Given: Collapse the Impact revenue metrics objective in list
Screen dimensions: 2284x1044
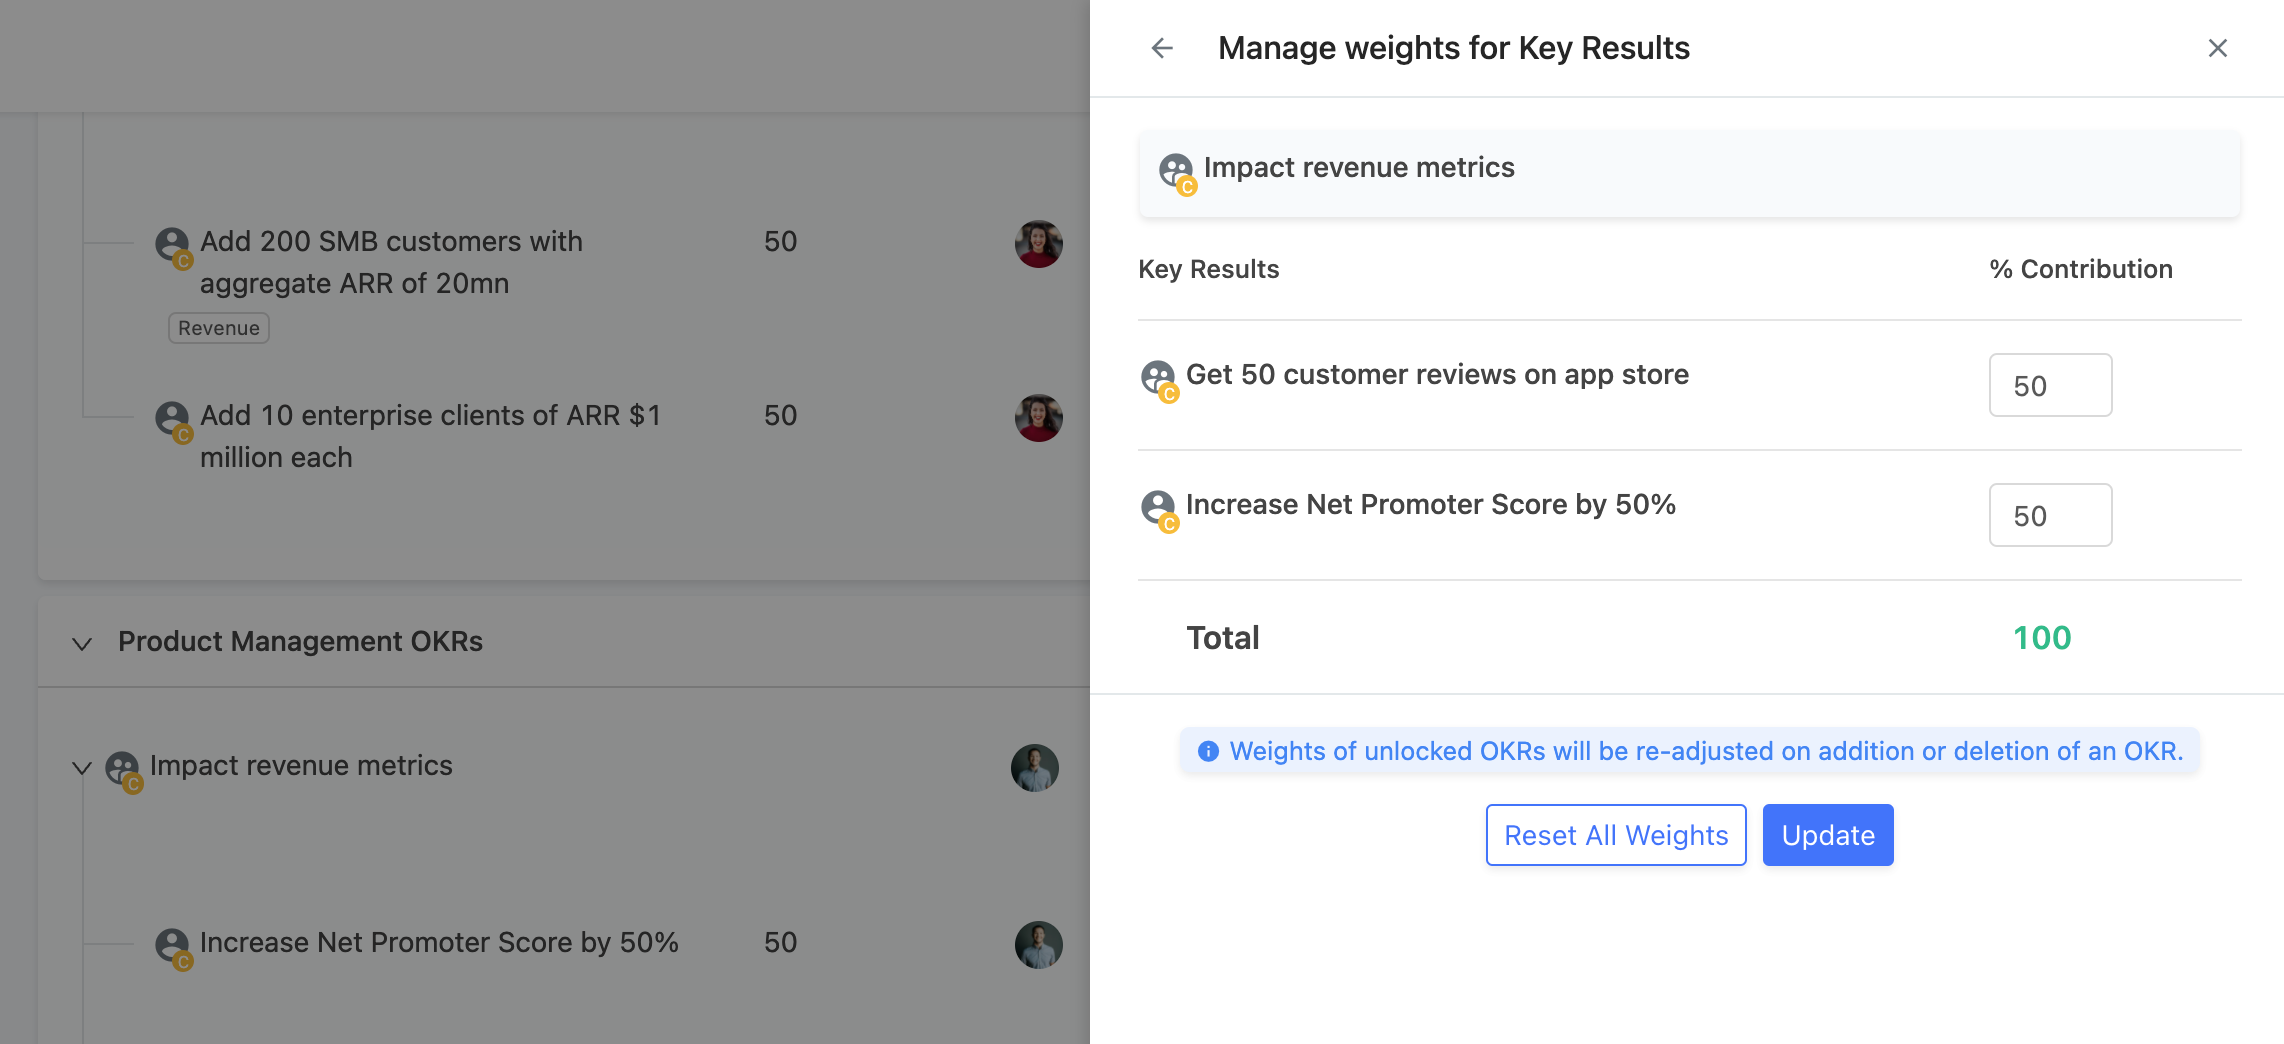Looking at the screenshot, I should point(82,767).
